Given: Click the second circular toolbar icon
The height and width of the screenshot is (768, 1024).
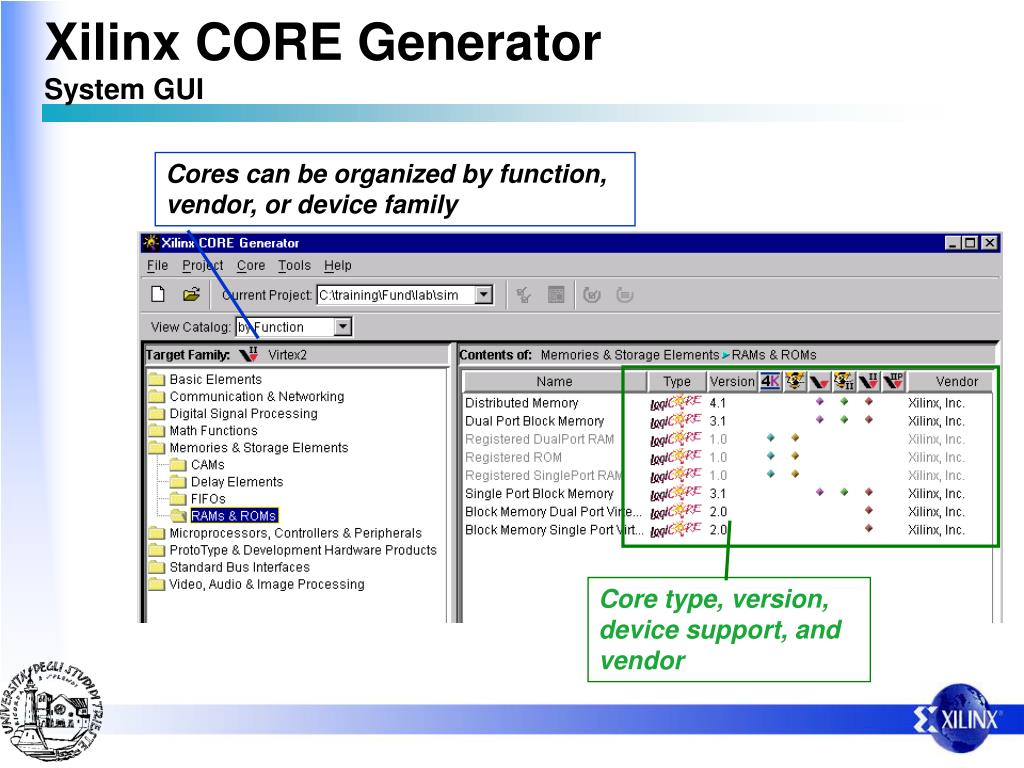Looking at the screenshot, I should pyautogui.click(x=624, y=295).
